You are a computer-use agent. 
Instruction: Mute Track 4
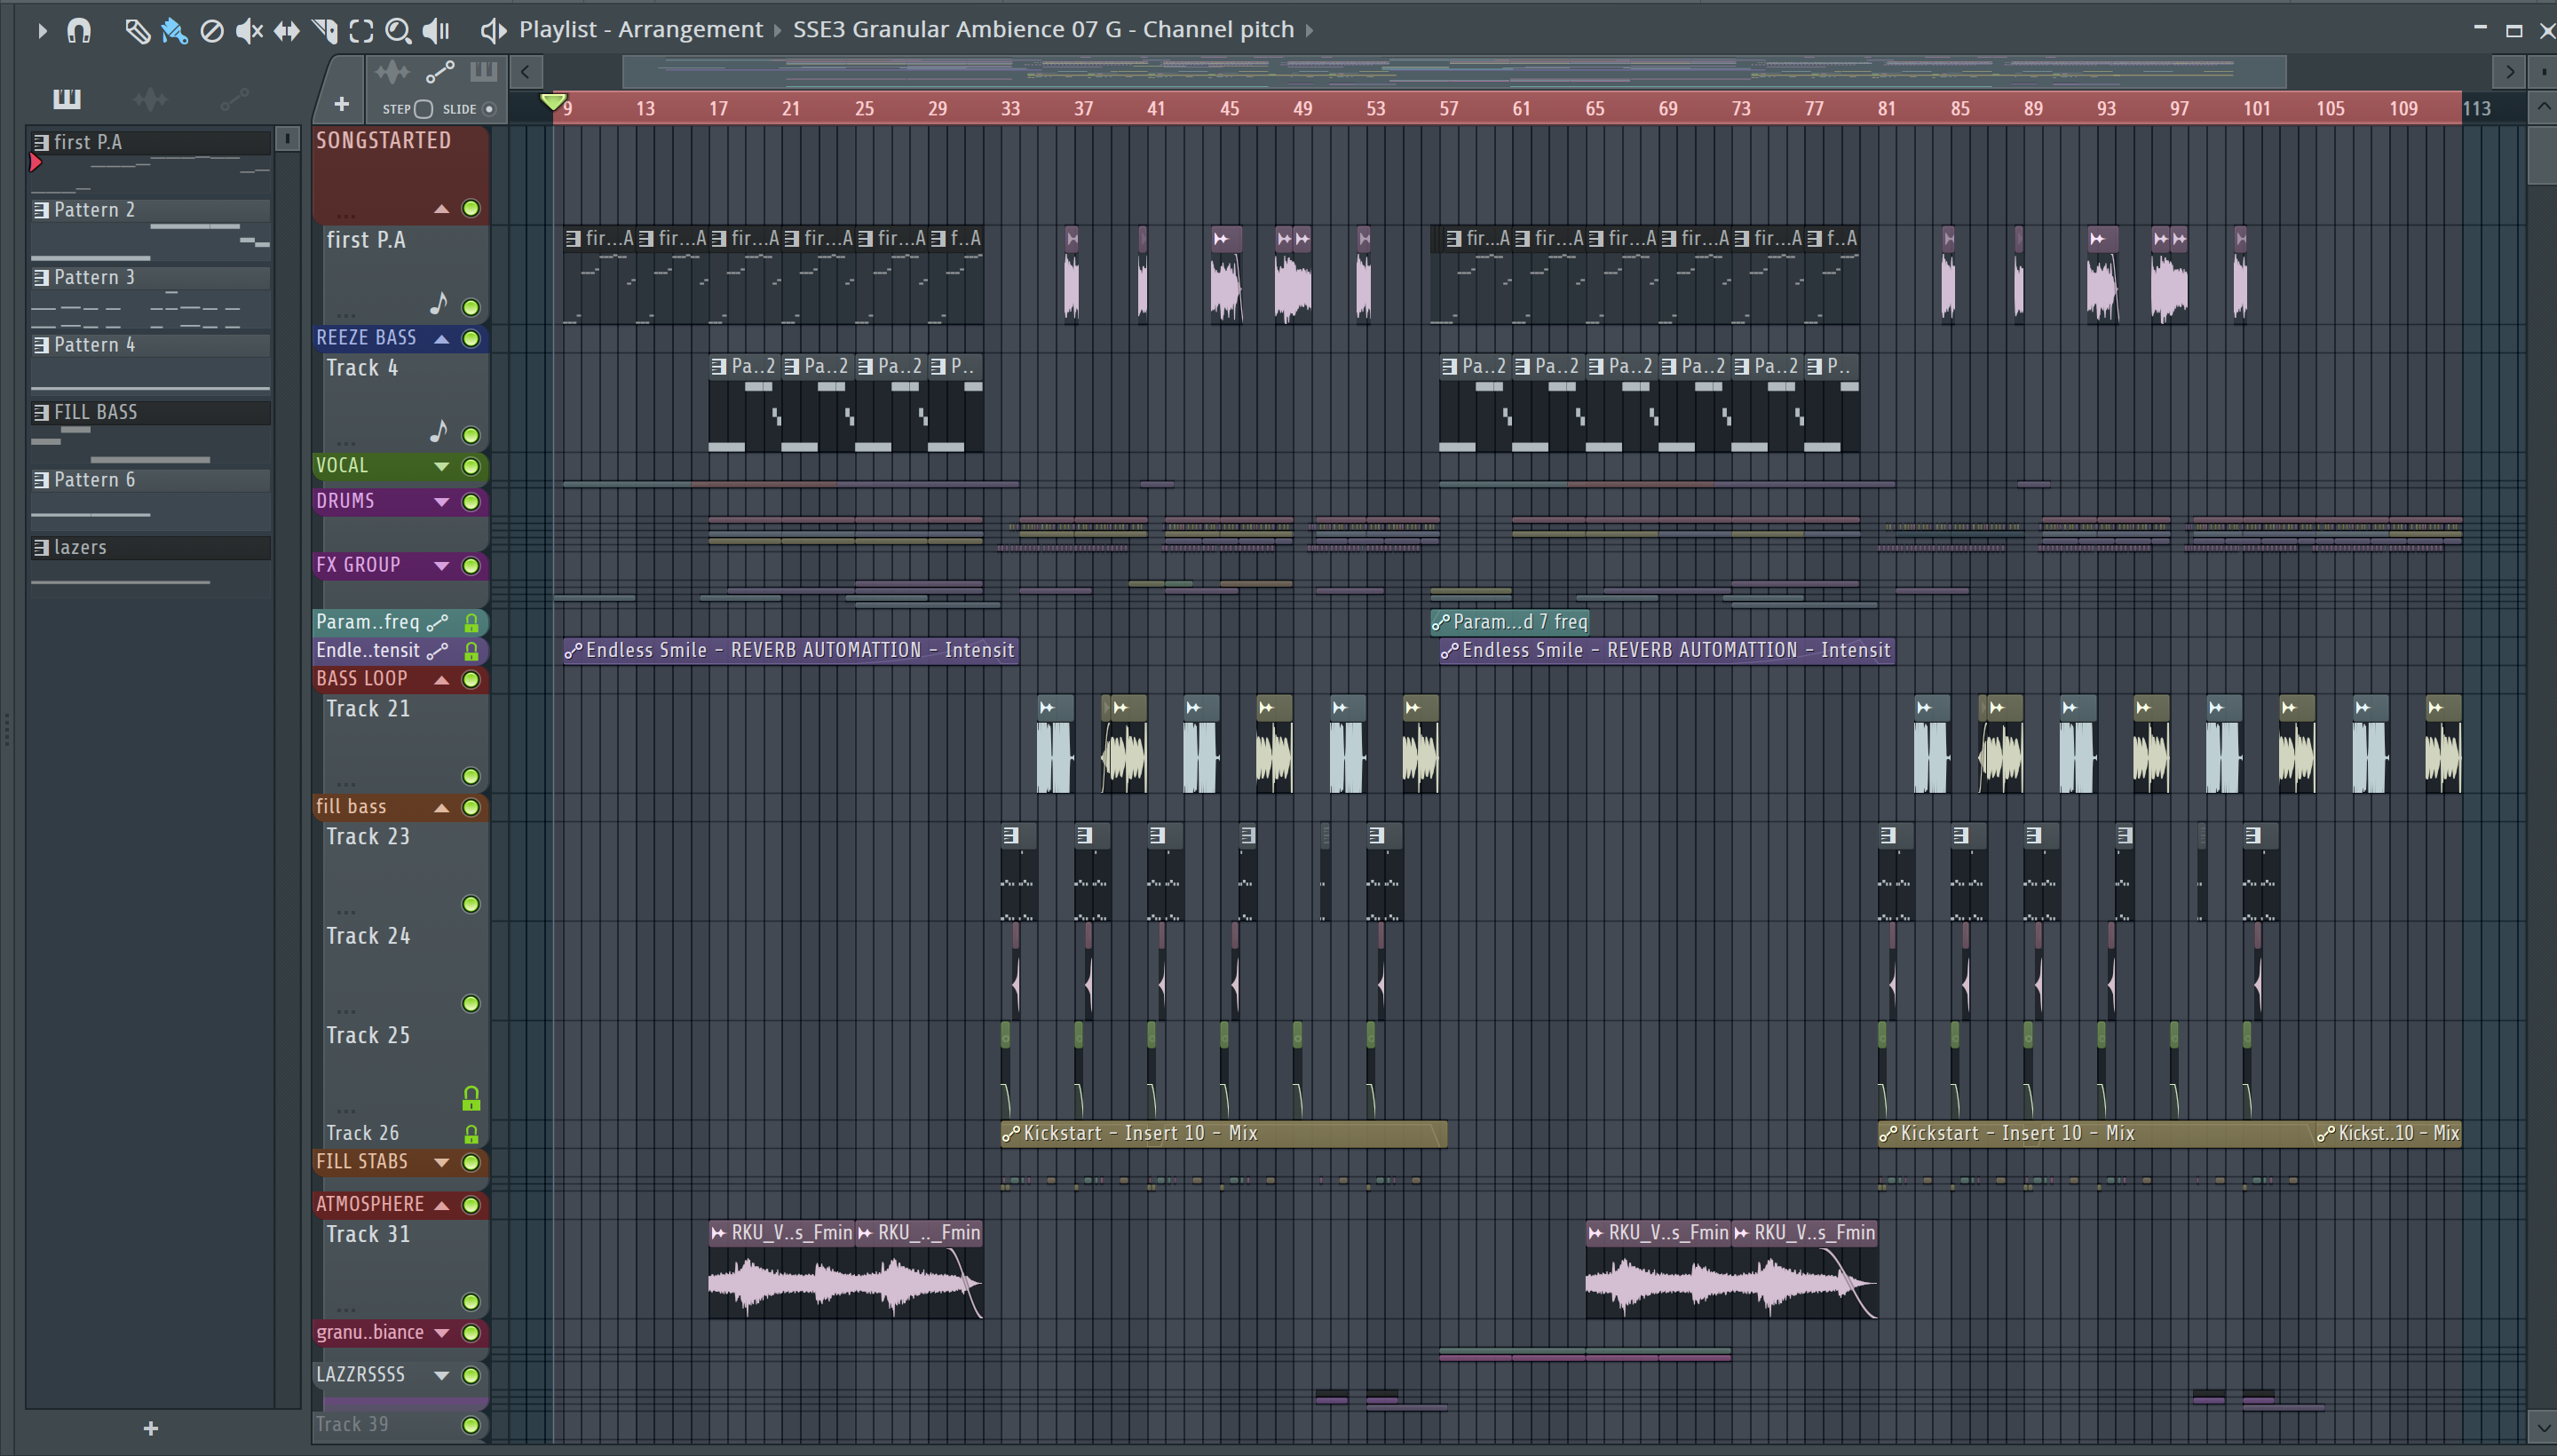(471, 435)
